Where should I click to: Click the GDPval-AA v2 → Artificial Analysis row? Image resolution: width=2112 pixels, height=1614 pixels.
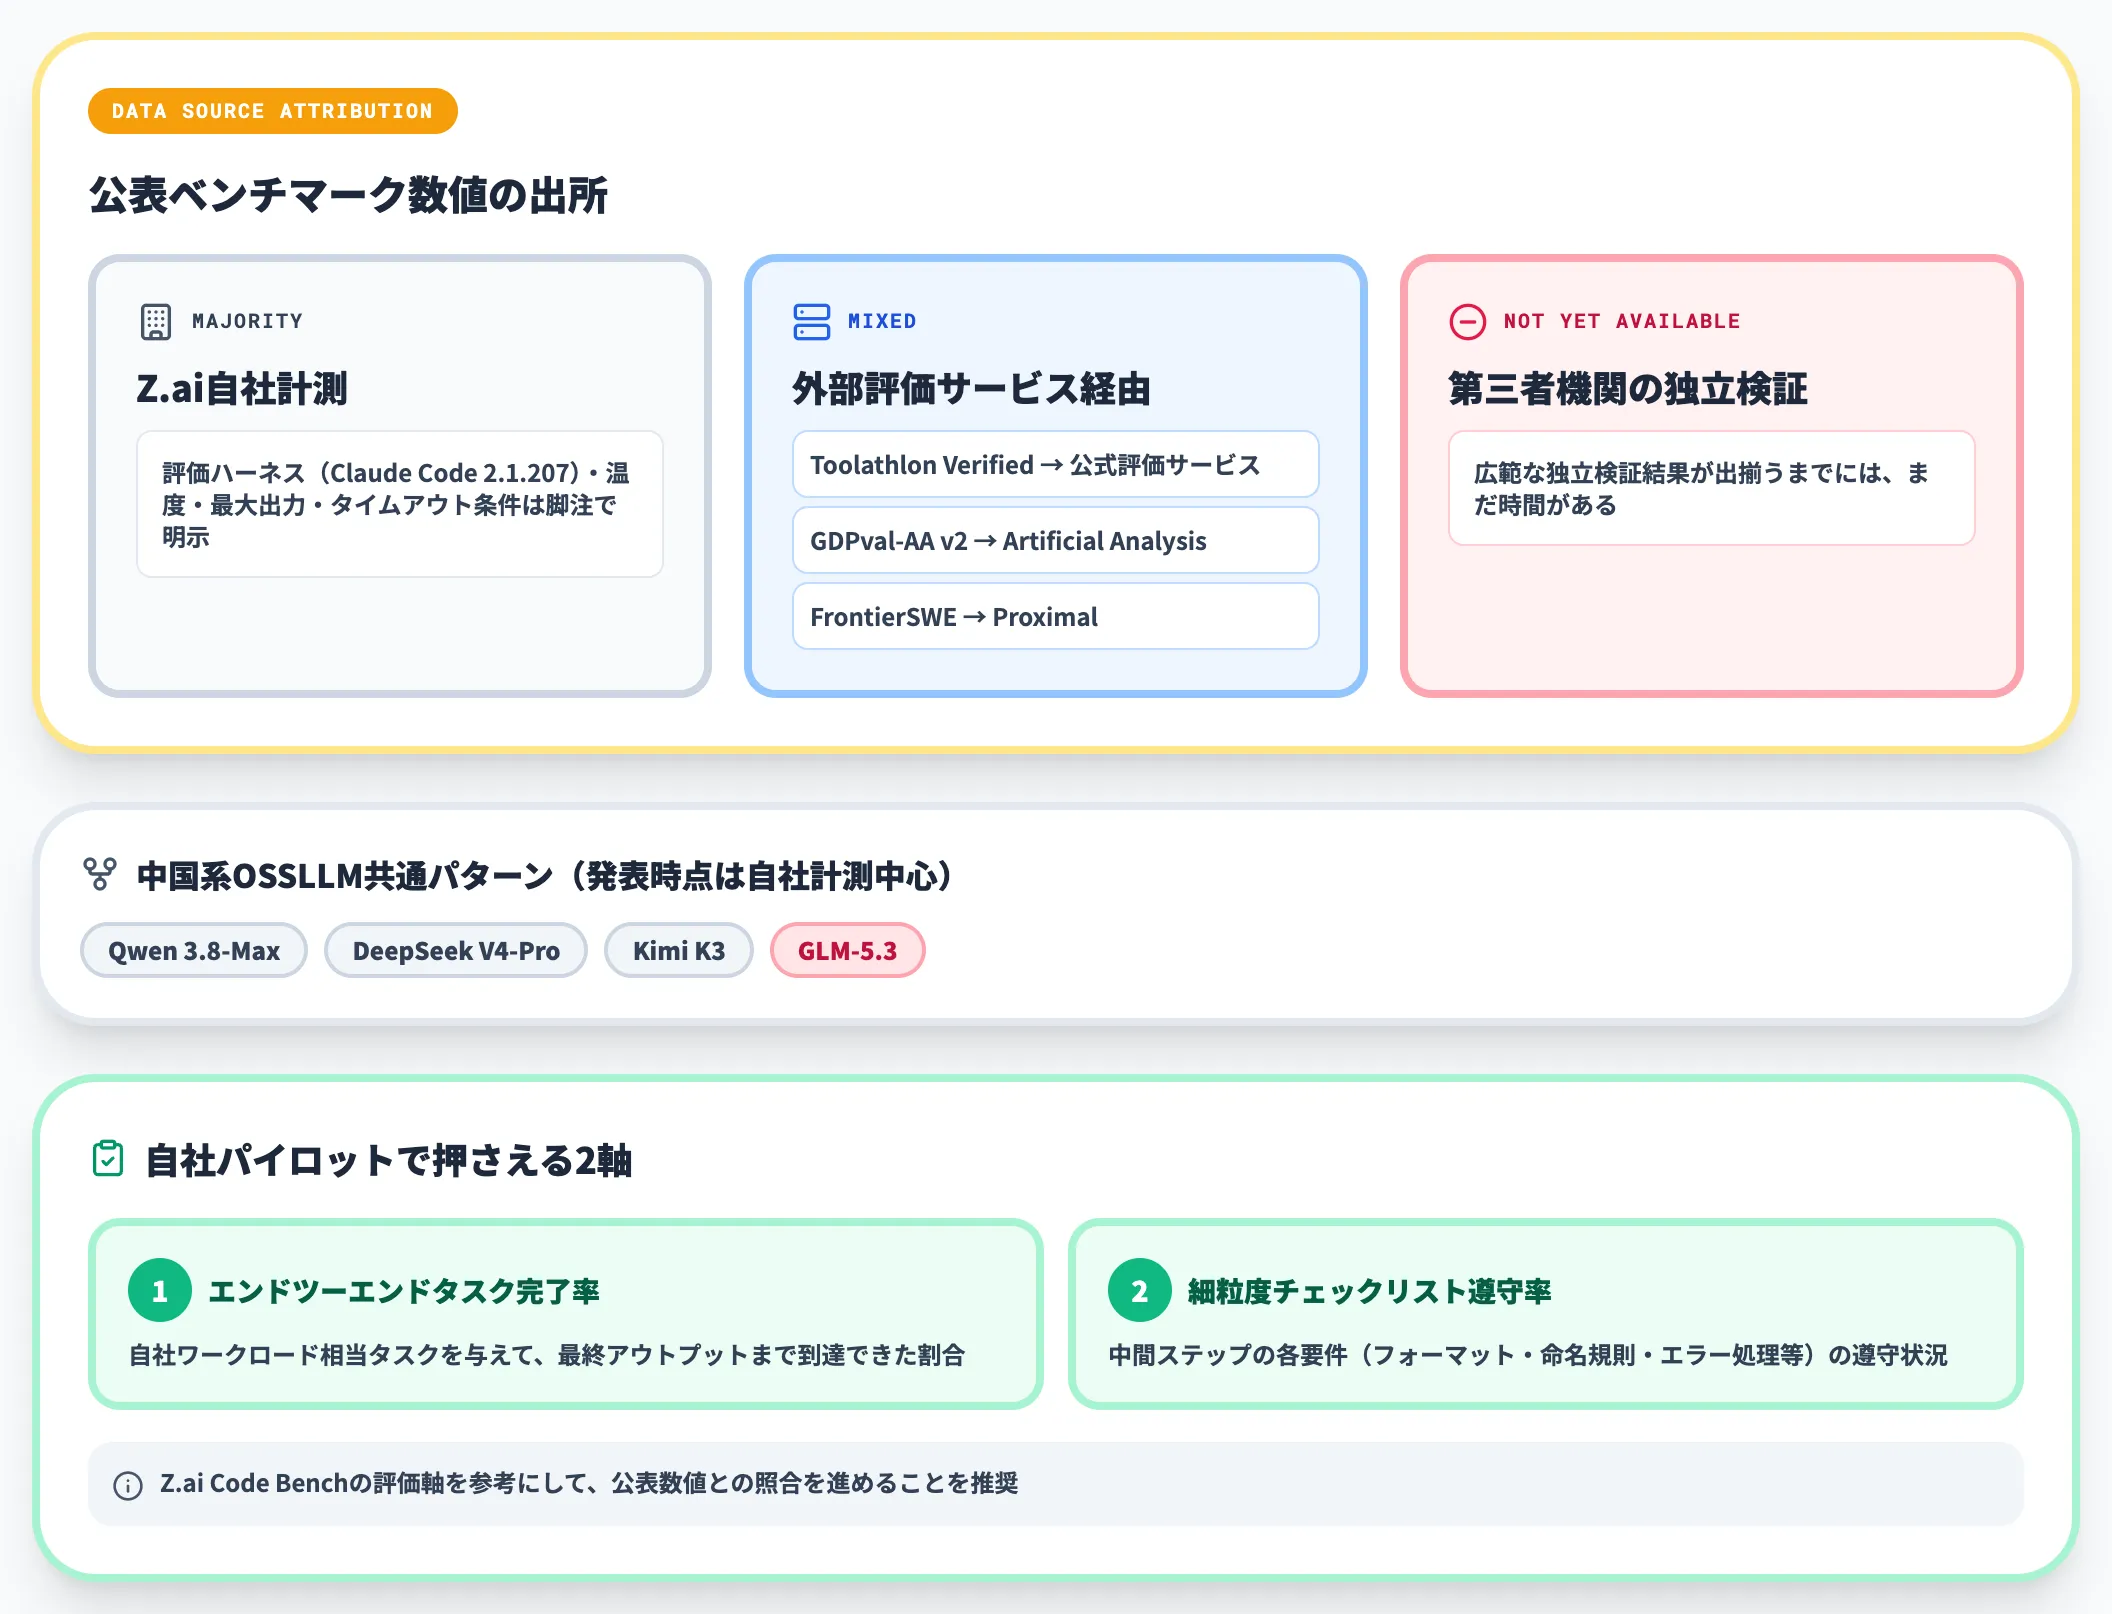point(1056,540)
